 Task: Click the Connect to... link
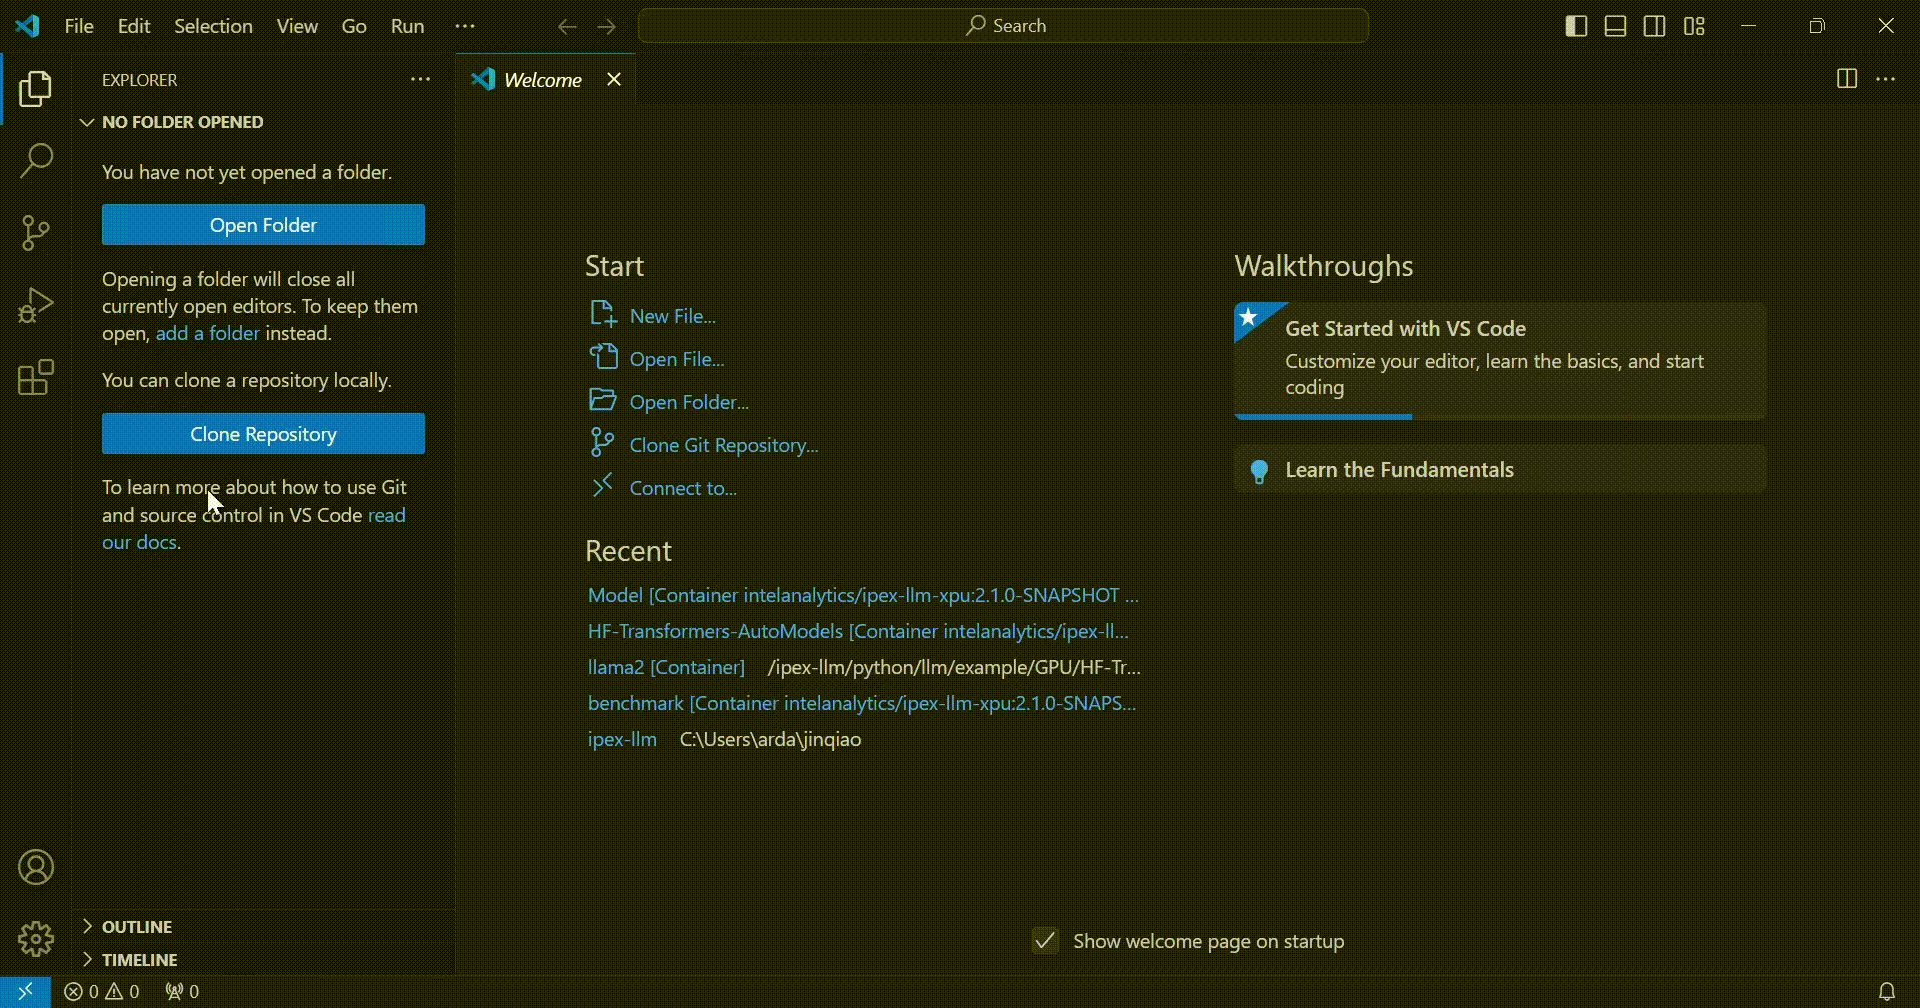click(683, 488)
